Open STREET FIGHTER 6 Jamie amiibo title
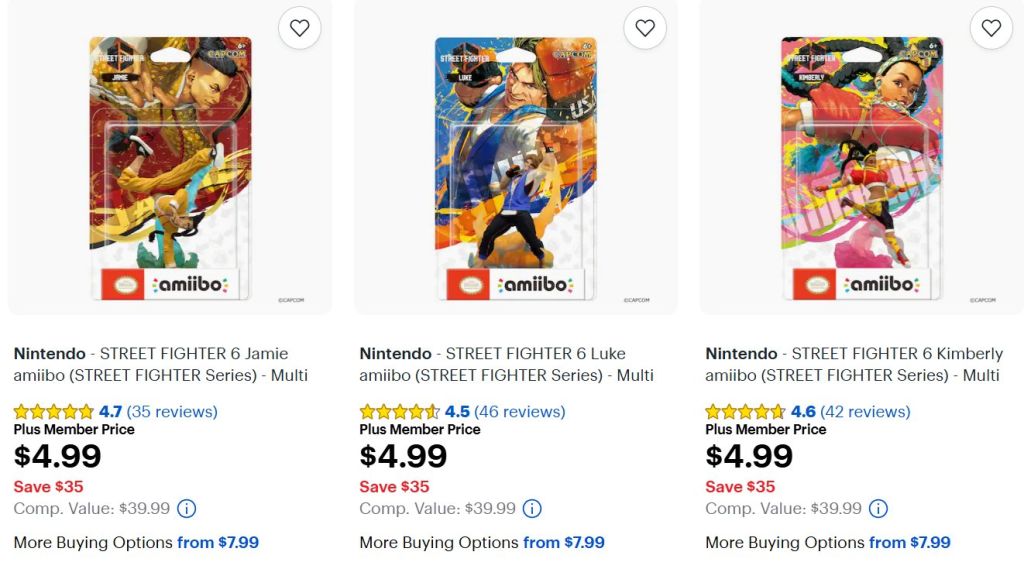The height and width of the screenshot is (562, 1024). 161,364
